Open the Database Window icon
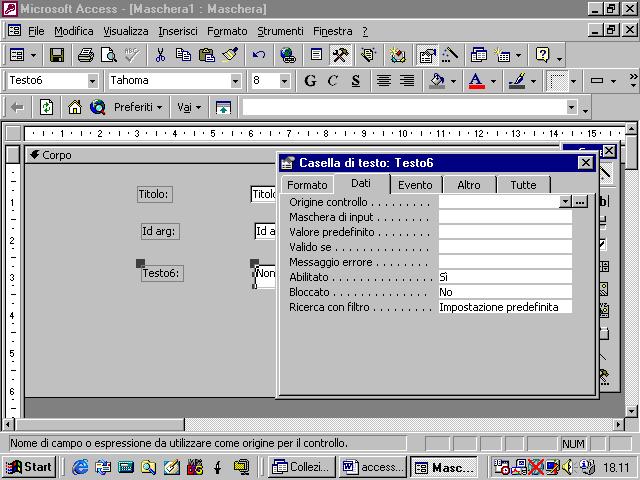Image resolution: width=640 pixels, height=480 pixels. tap(478, 55)
